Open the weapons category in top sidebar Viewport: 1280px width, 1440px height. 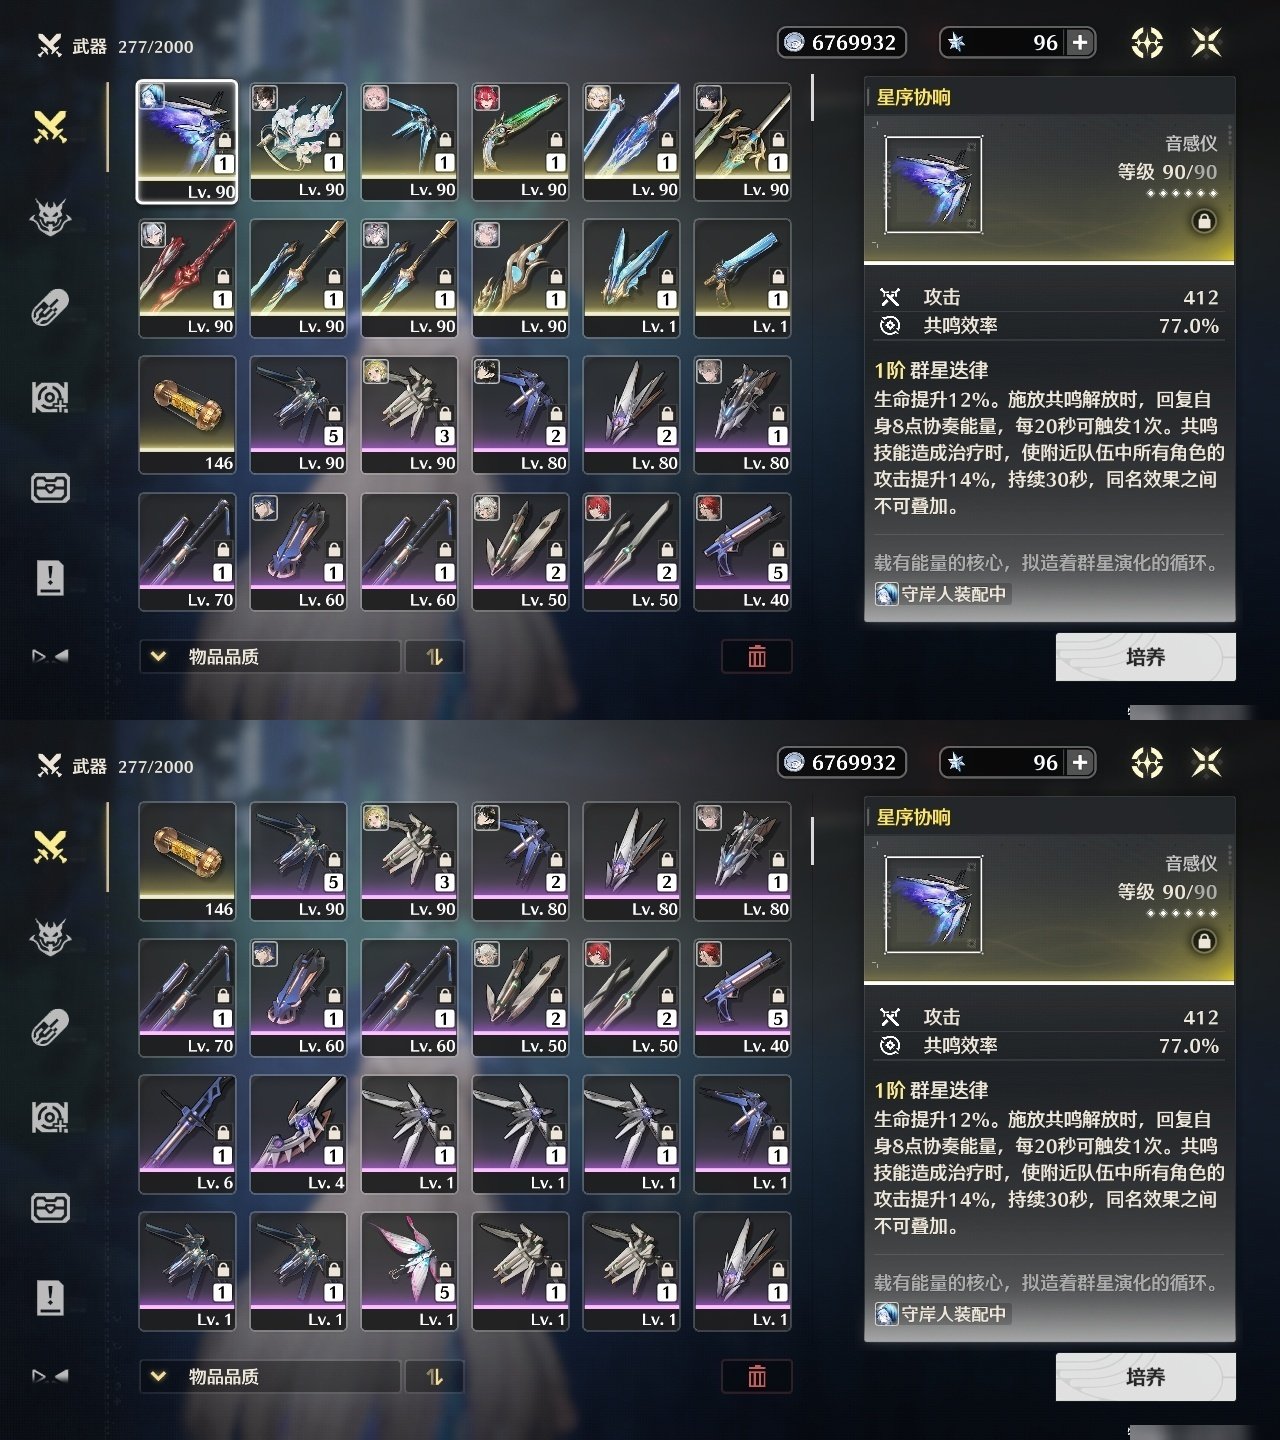(x=50, y=127)
